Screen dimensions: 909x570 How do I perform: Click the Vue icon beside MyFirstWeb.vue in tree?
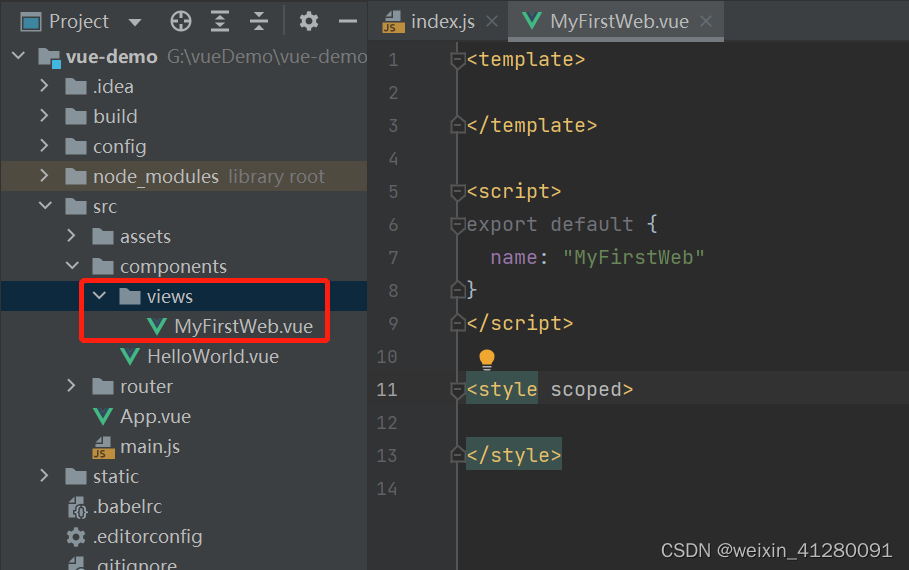point(157,326)
